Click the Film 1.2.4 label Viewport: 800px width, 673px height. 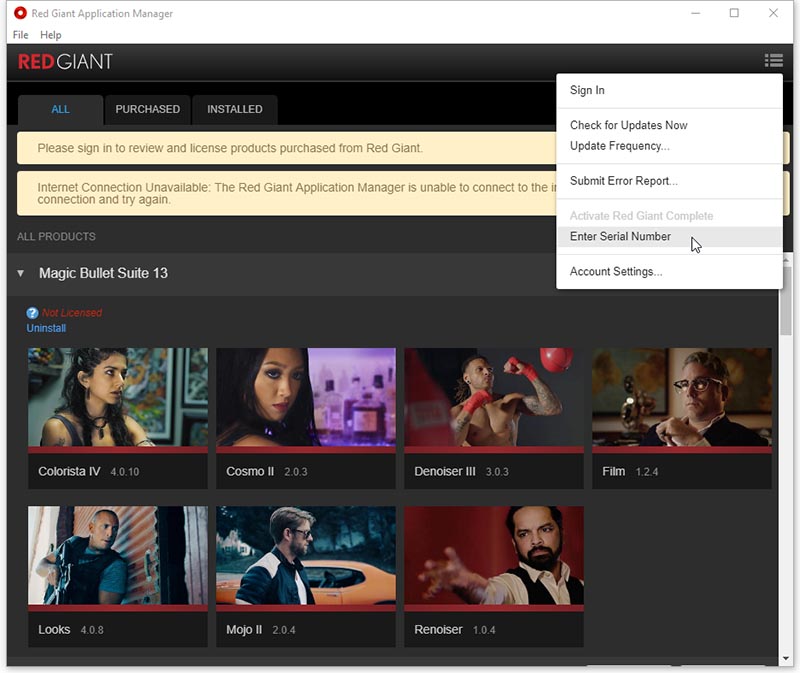pyautogui.click(x=630, y=471)
